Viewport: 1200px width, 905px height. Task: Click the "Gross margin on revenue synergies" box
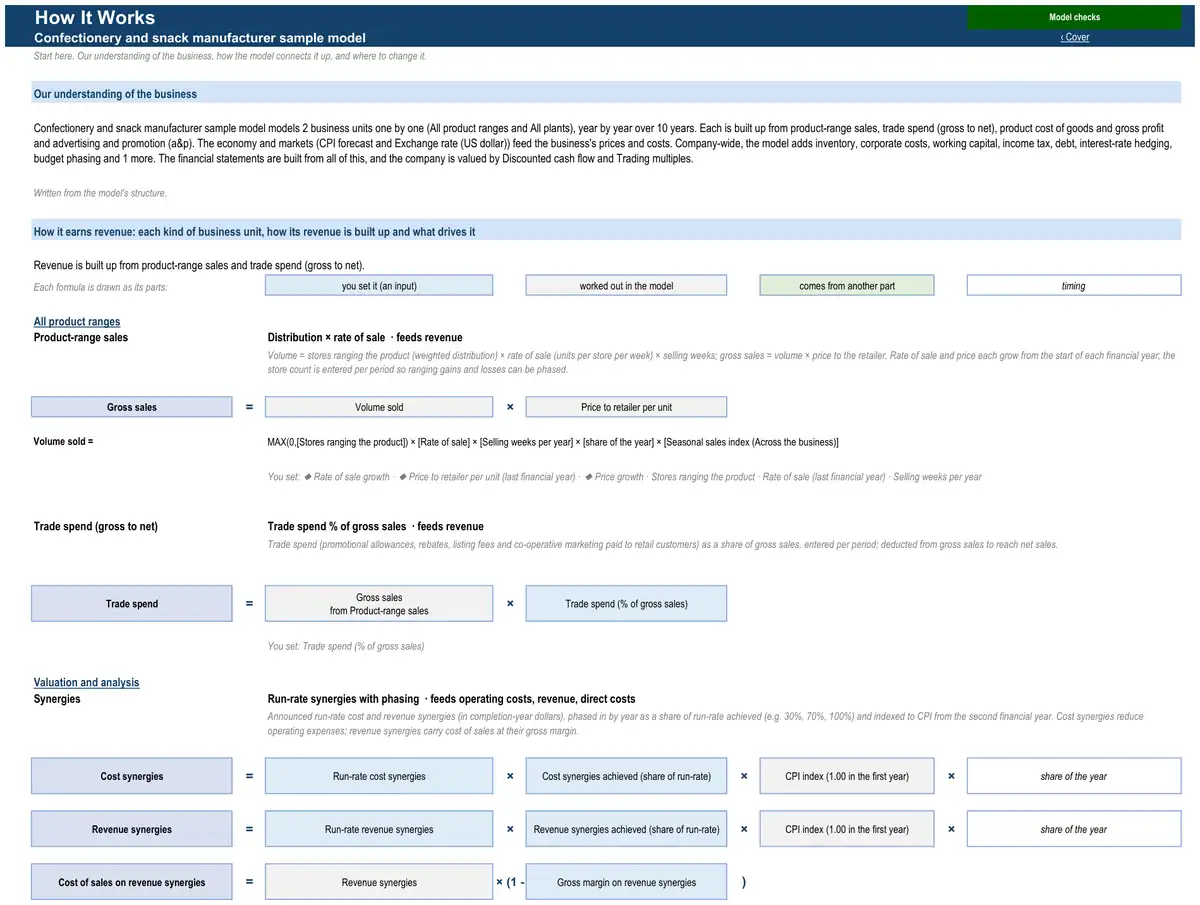[x=626, y=882]
